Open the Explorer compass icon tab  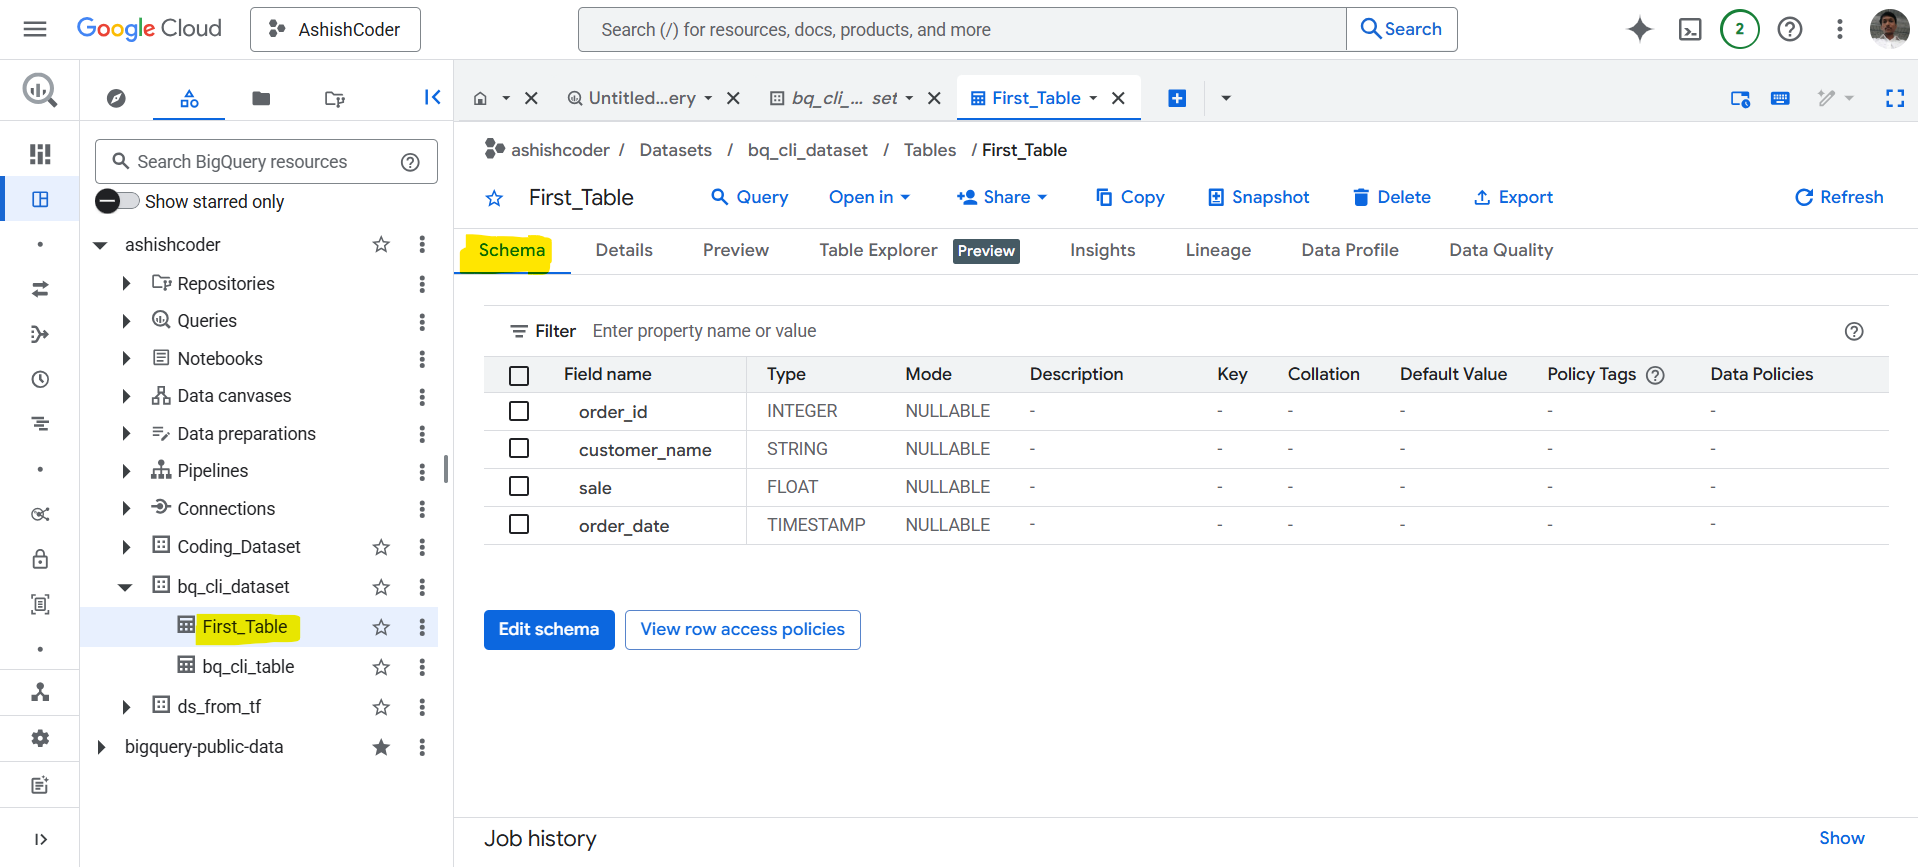116,98
